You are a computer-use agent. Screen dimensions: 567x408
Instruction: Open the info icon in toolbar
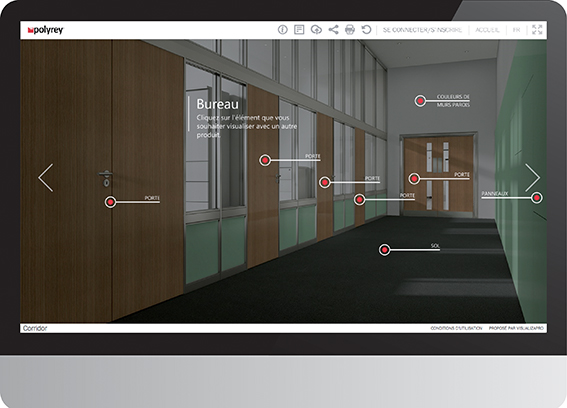coord(282,30)
